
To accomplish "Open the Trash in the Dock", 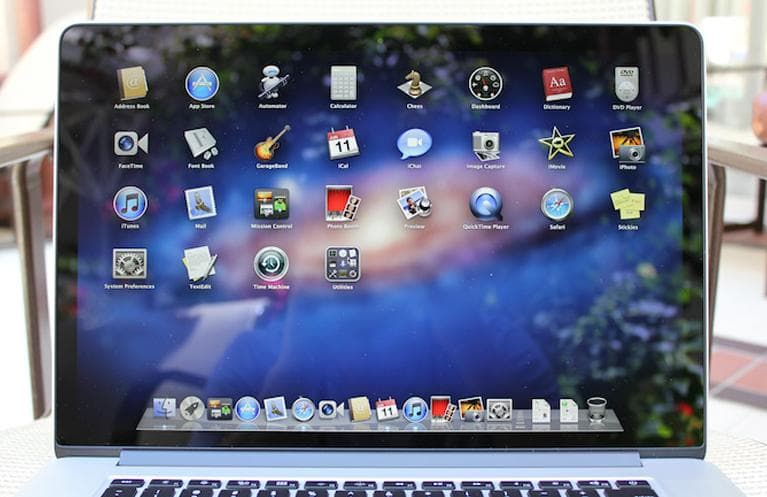I will tap(597, 409).
